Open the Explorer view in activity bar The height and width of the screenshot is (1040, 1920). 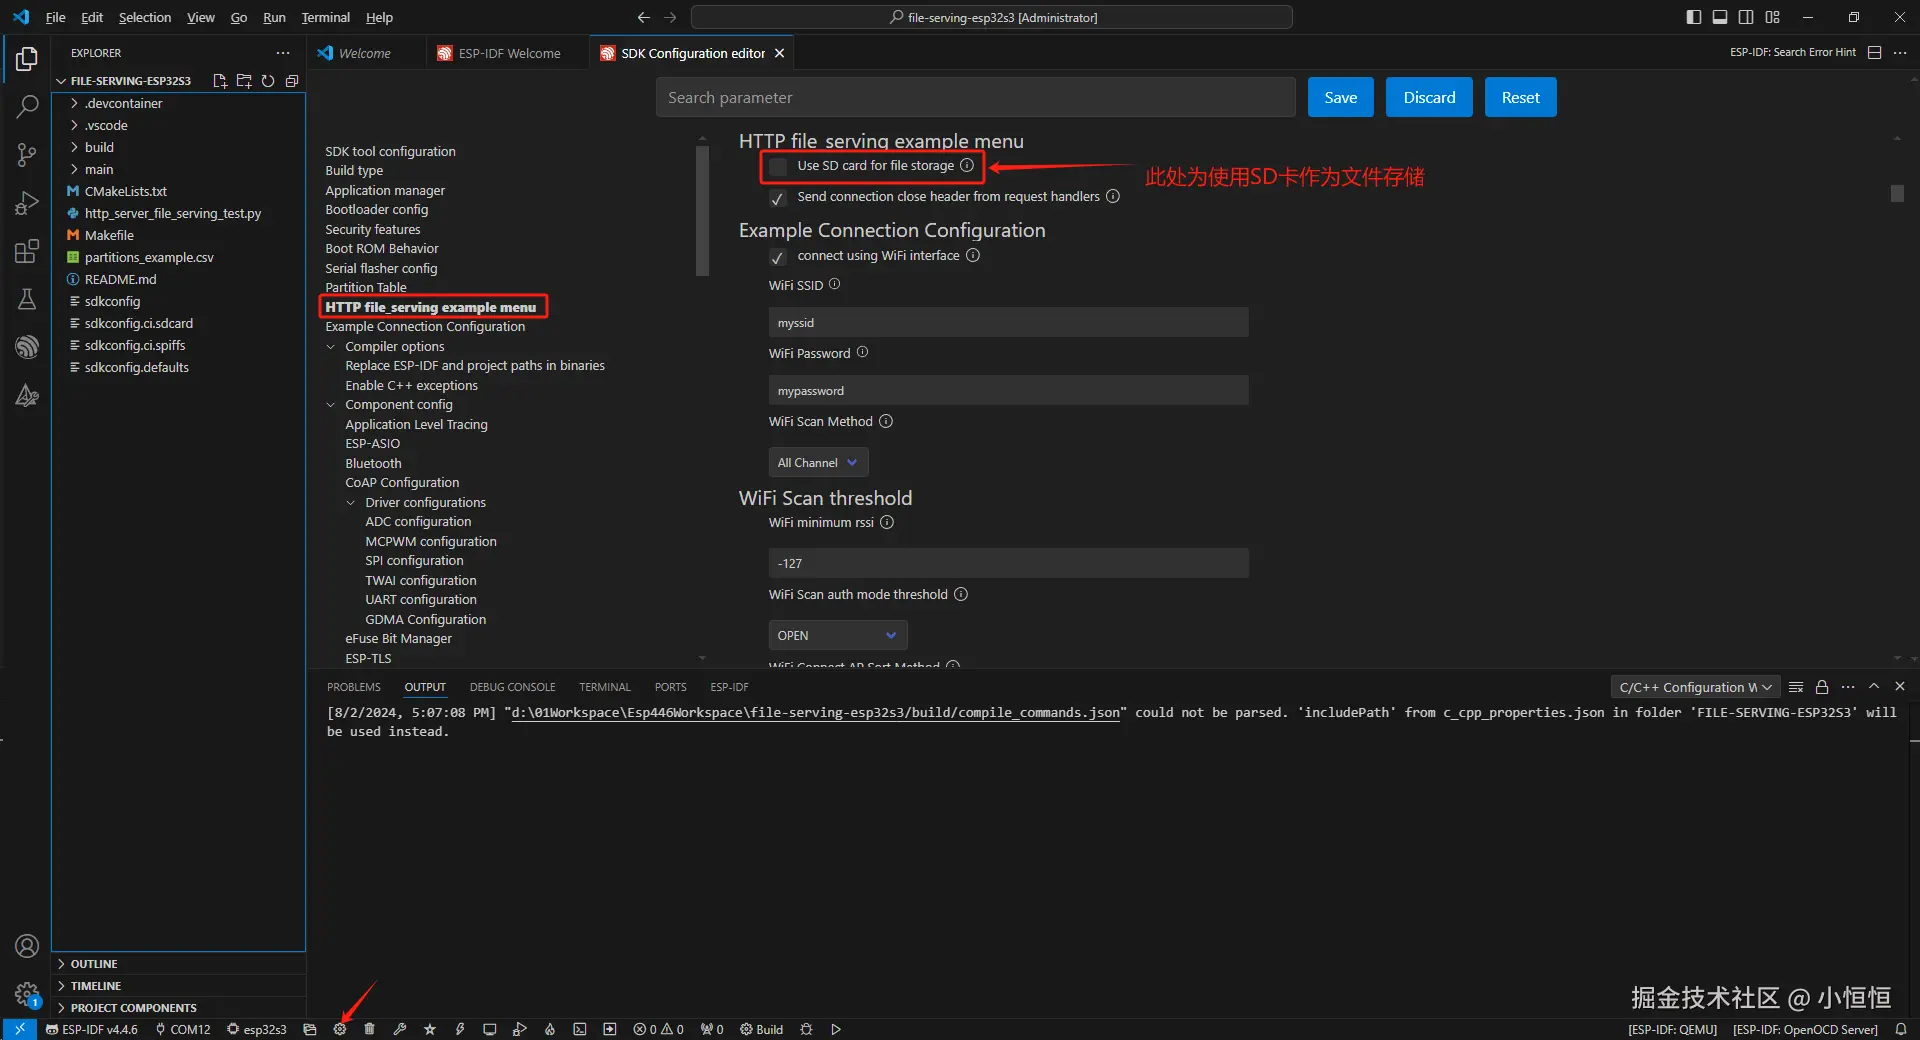(x=27, y=59)
